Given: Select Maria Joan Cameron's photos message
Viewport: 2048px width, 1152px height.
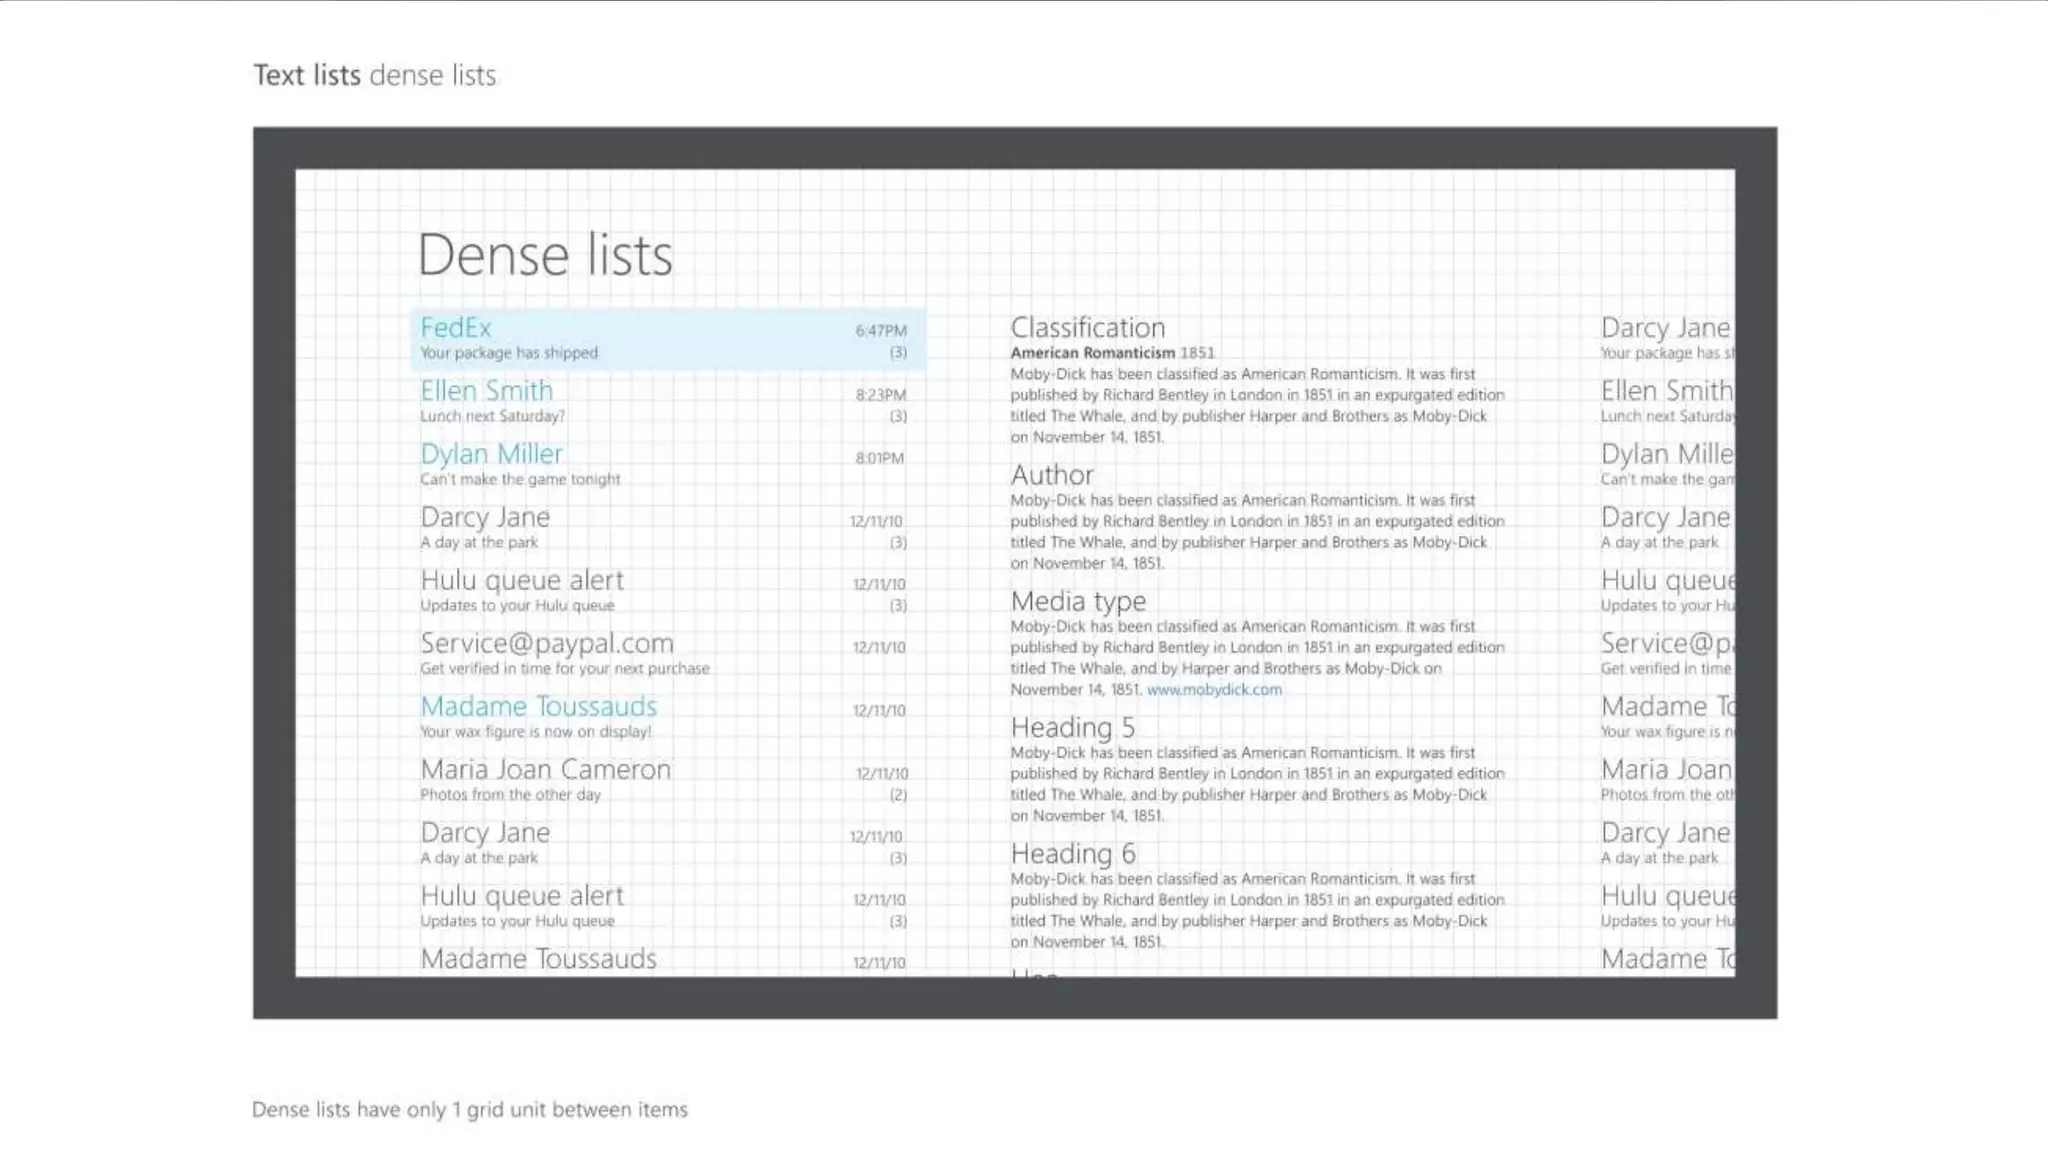Looking at the screenshot, I should [545, 770].
